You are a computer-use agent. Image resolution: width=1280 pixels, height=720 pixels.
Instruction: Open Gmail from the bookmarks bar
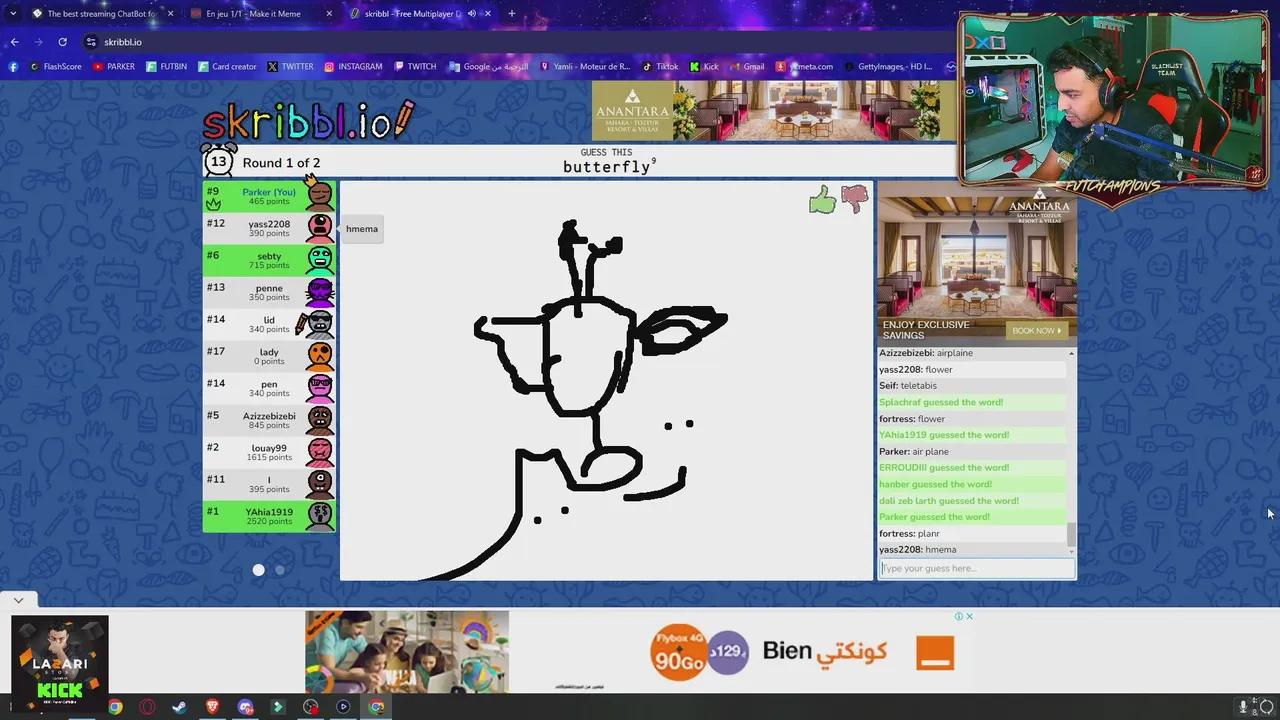[x=748, y=66]
